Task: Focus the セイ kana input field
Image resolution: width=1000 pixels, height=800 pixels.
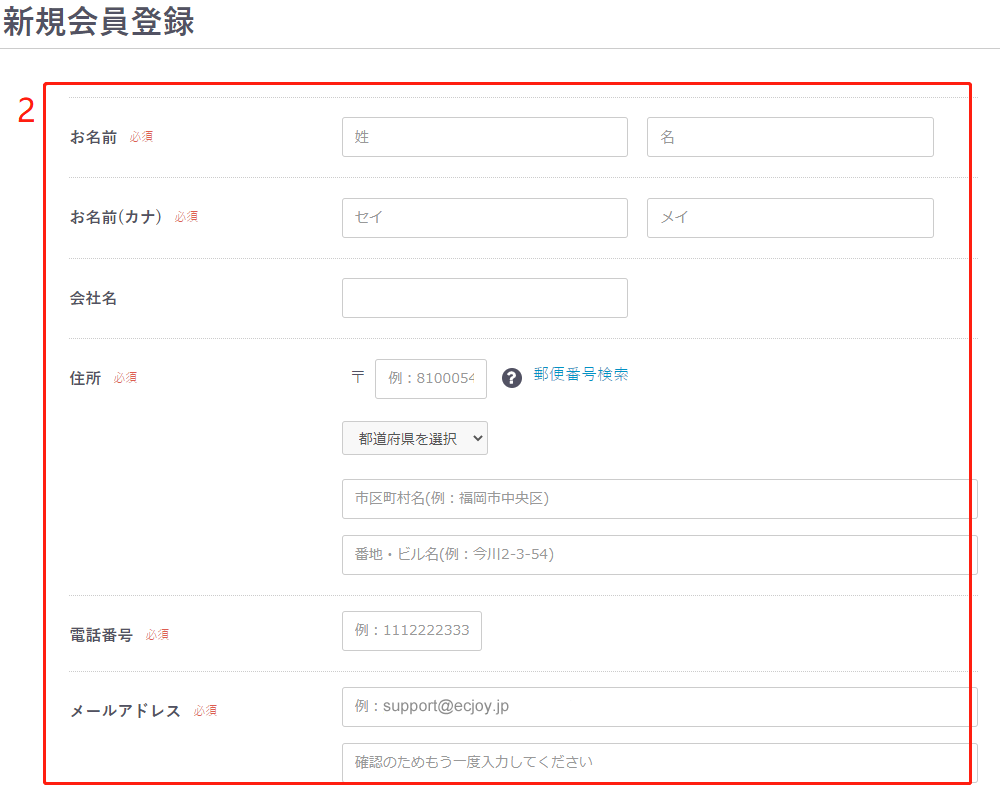Action: tap(484, 218)
